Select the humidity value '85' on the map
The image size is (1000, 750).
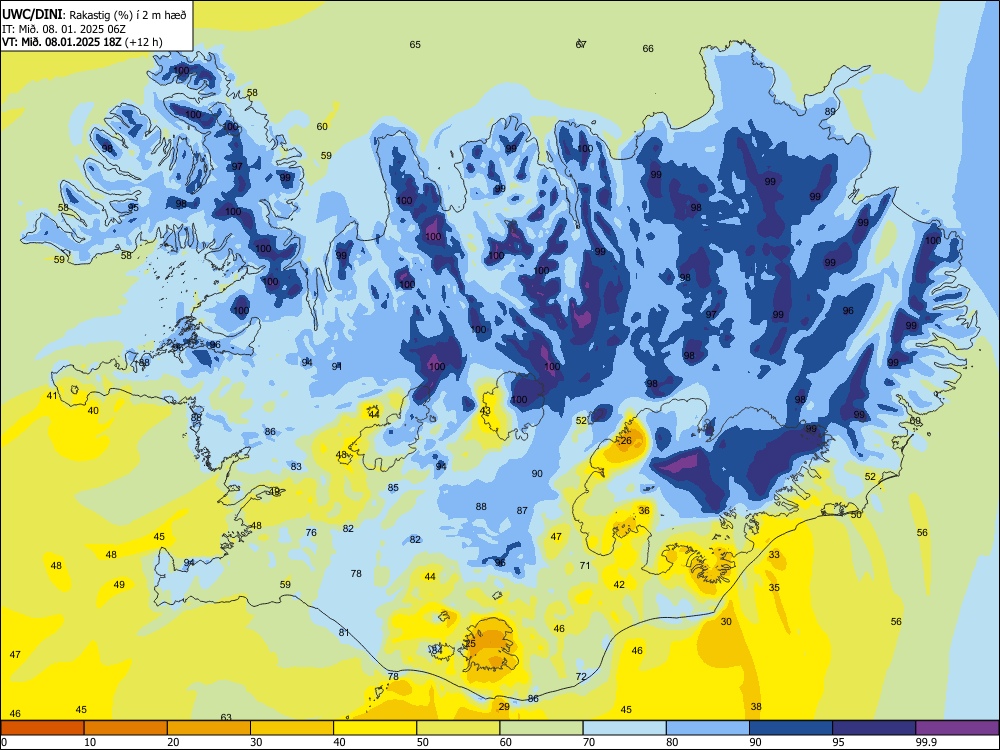point(393,488)
